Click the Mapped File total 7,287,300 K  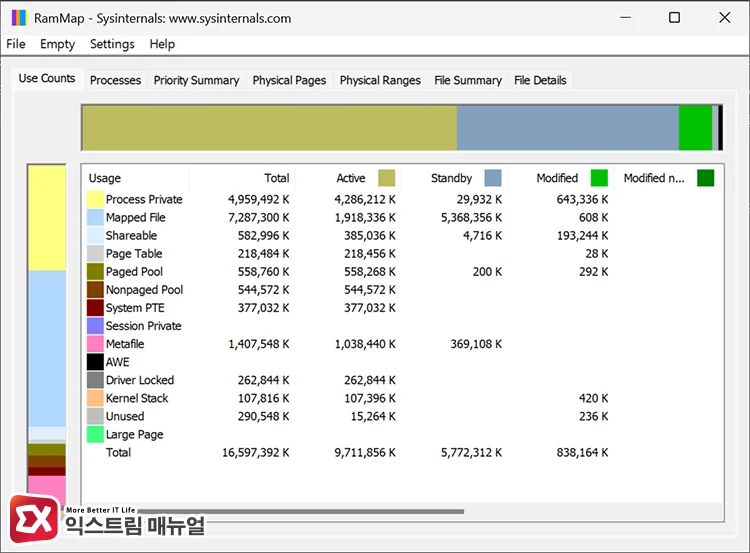[x=258, y=217]
